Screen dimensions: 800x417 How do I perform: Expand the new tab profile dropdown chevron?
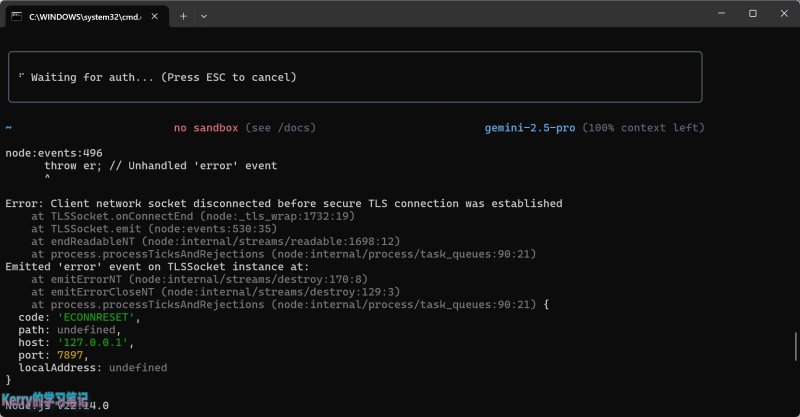[x=204, y=16]
